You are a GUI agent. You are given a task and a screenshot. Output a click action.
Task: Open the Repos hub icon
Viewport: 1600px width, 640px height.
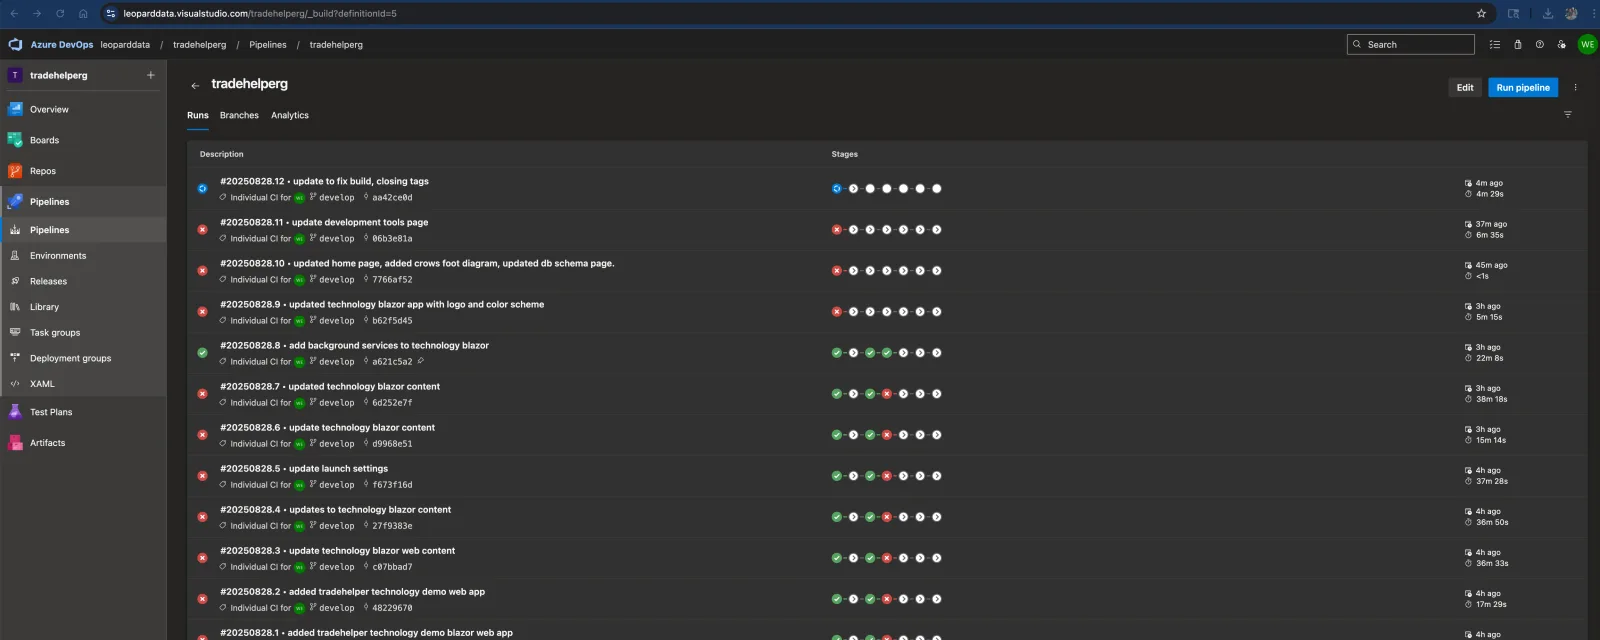pyautogui.click(x=15, y=171)
